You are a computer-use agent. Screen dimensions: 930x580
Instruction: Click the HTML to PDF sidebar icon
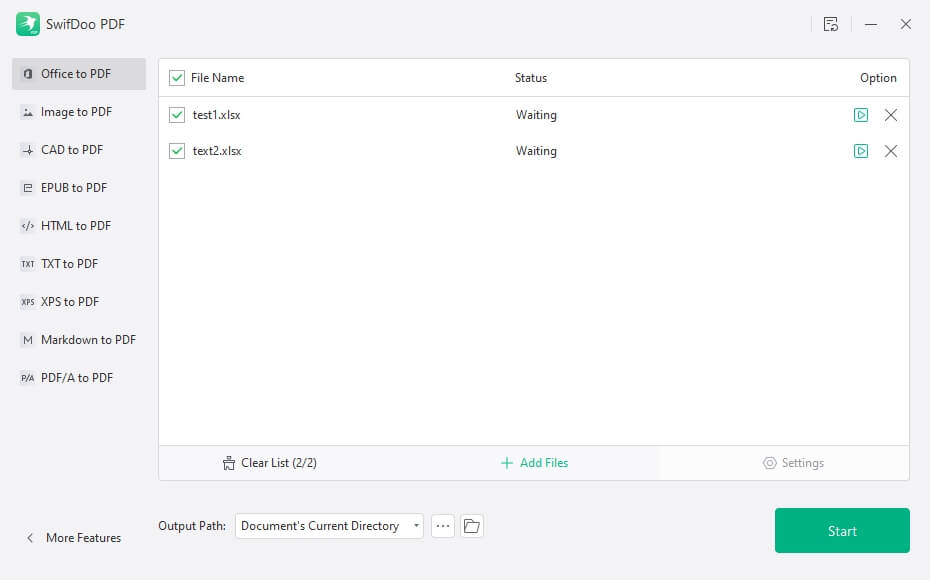pos(27,226)
